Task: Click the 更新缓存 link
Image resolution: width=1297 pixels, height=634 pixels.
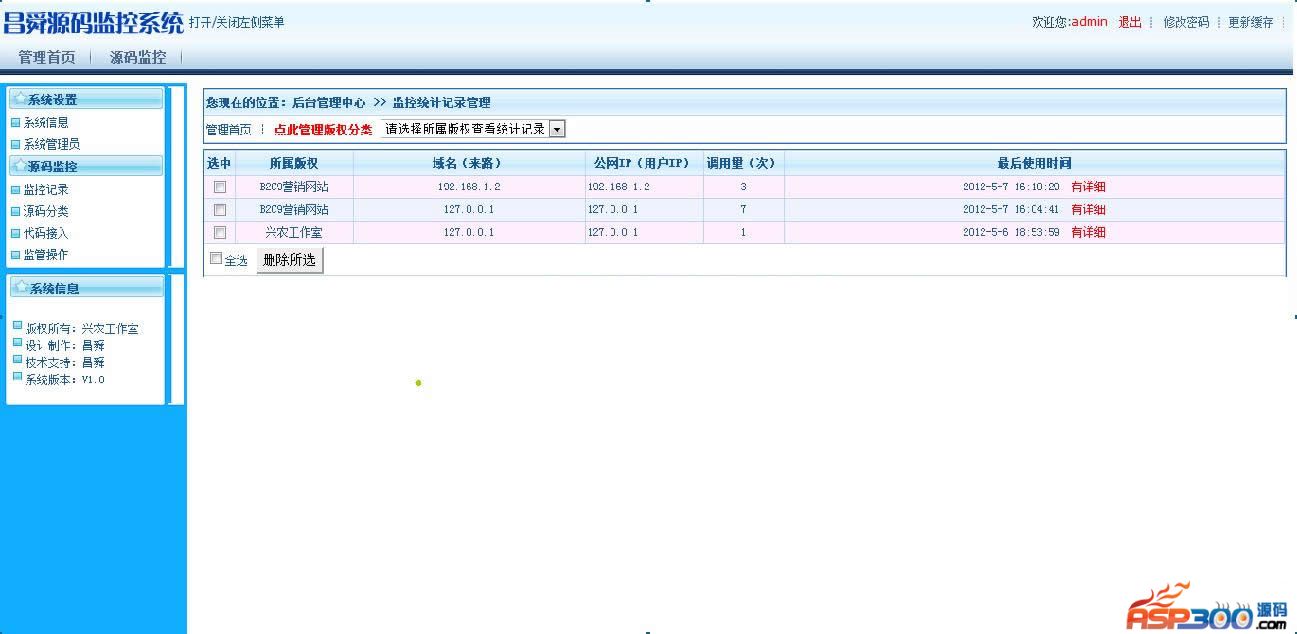Action: pos(1251,22)
